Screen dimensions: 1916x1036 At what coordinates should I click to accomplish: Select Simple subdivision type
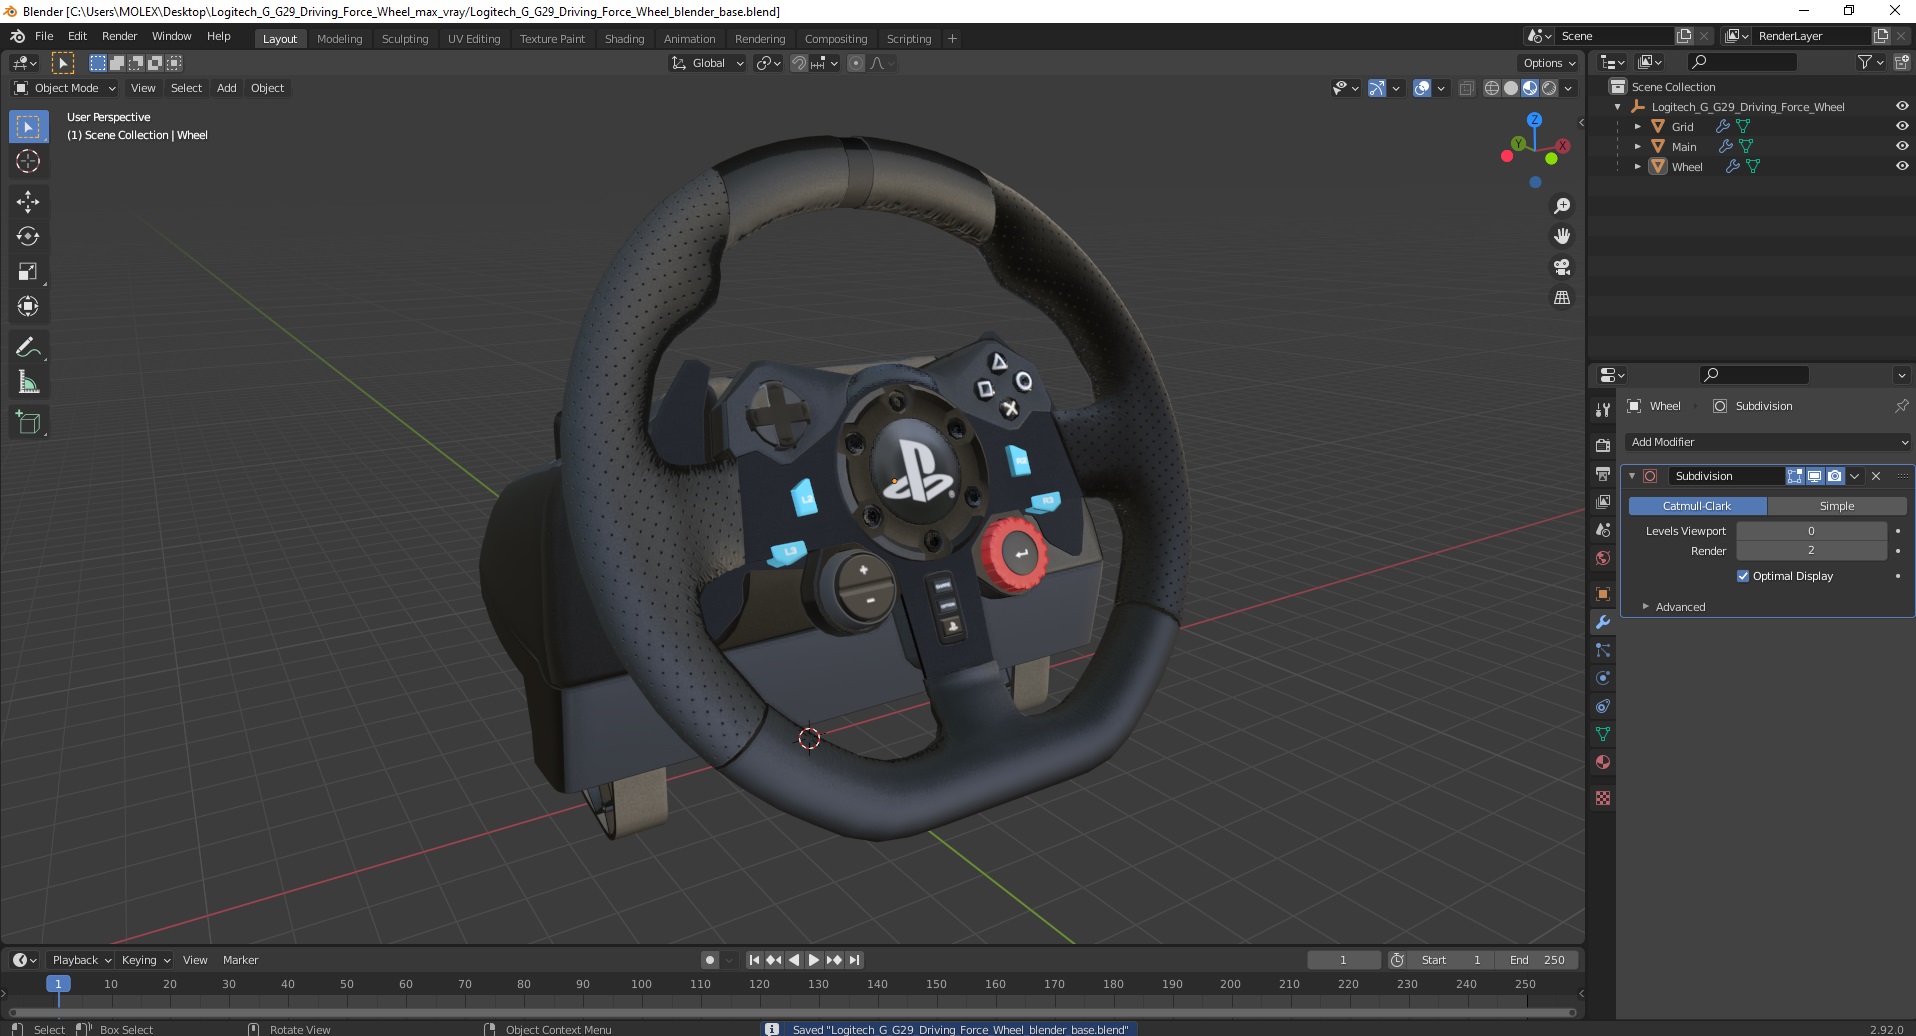coord(1837,506)
